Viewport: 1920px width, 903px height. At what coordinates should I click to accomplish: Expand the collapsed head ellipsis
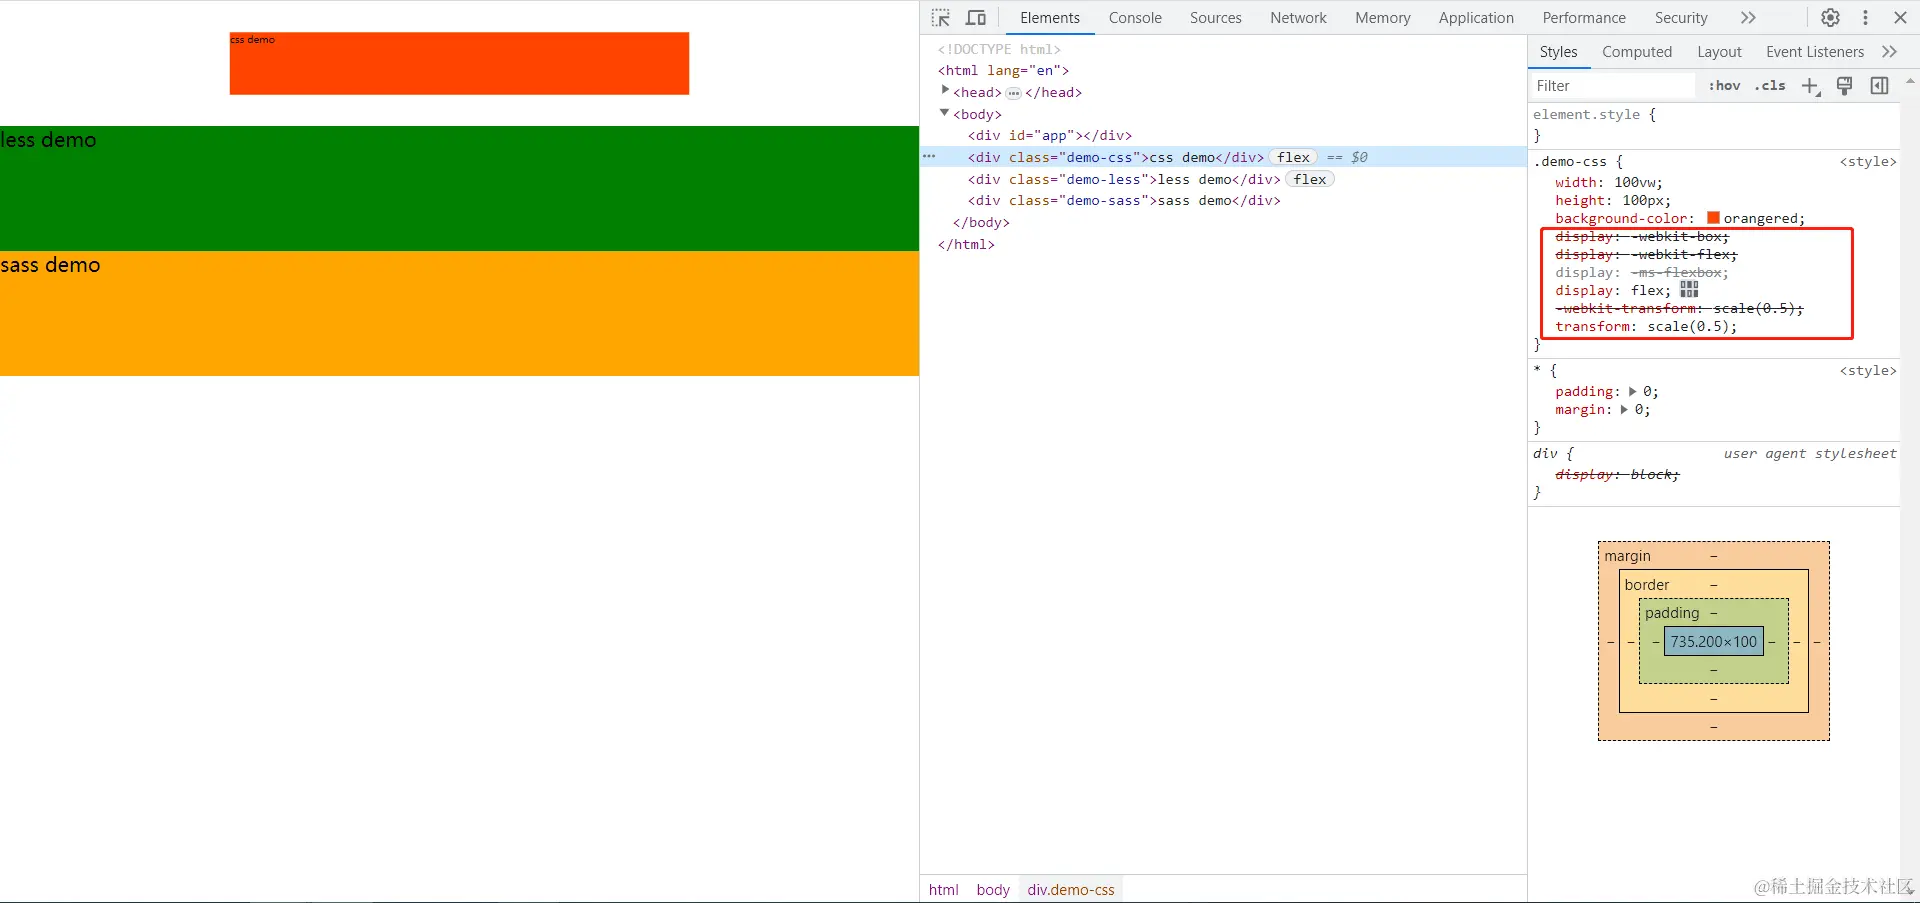[x=1013, y=93]
